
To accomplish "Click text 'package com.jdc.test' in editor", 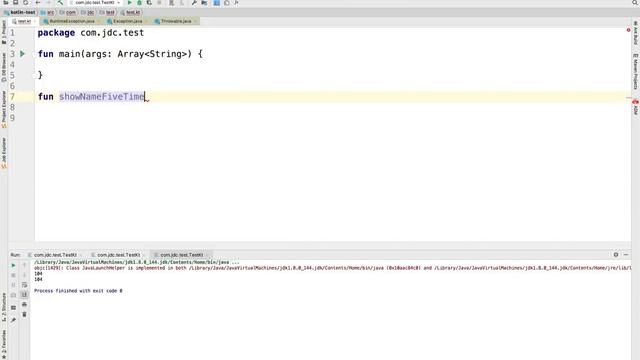I will (x=91, y=33).
